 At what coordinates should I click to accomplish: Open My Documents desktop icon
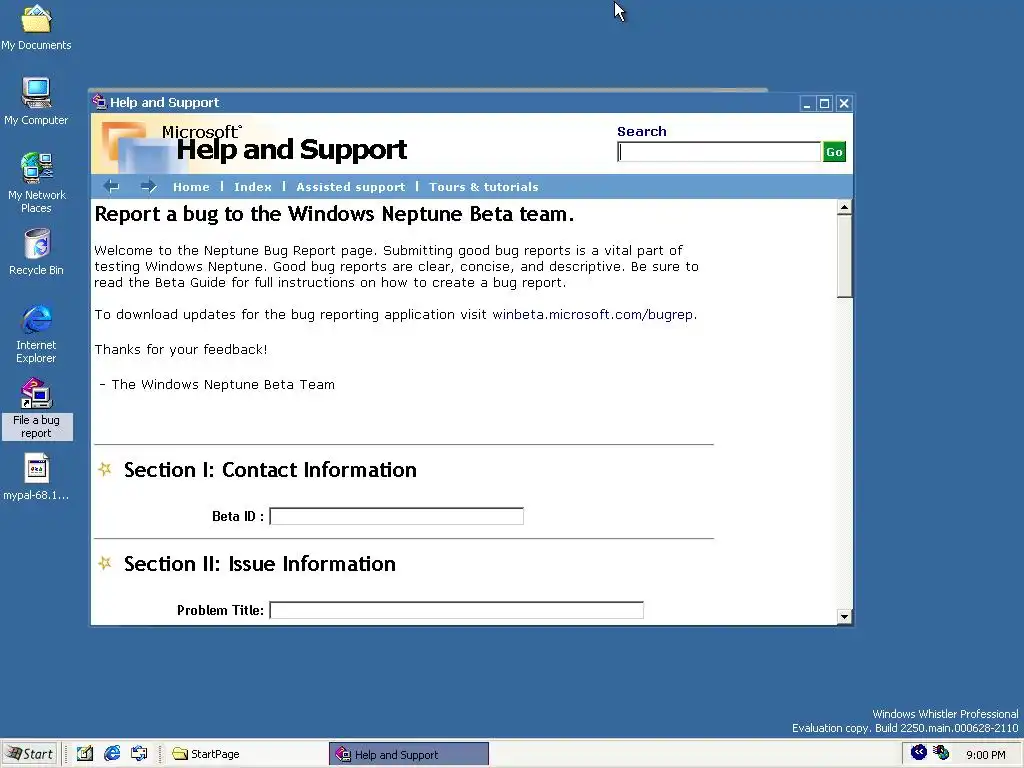pos(37,26)
